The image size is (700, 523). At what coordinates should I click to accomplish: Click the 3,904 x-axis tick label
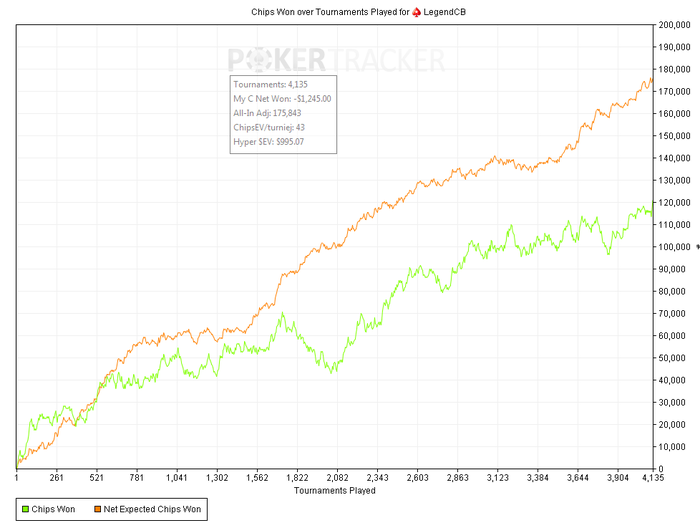(618, 478)
